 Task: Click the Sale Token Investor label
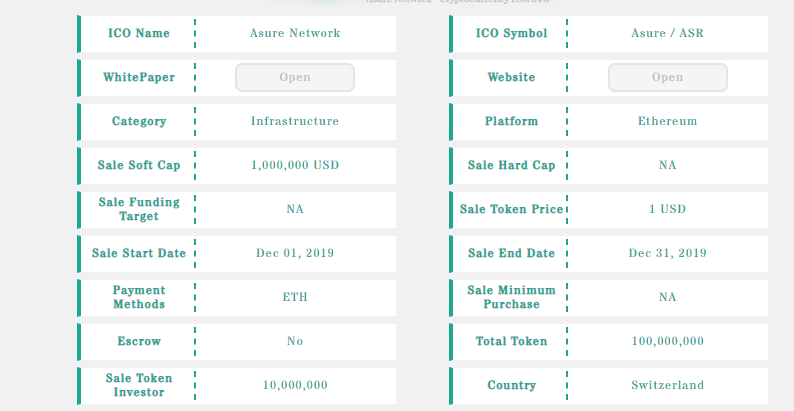[139, 385]
